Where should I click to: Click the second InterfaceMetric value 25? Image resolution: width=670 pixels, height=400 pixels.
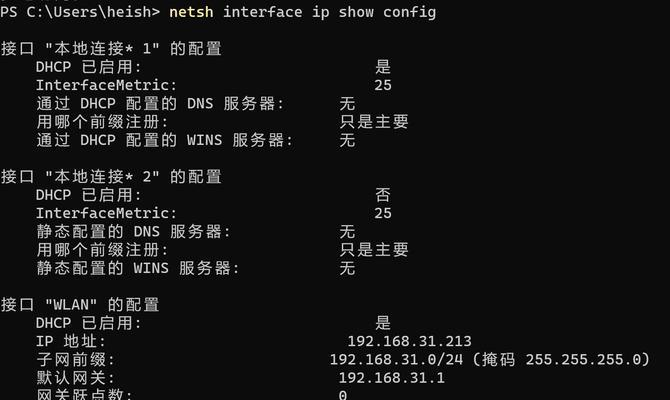(383, 213)
